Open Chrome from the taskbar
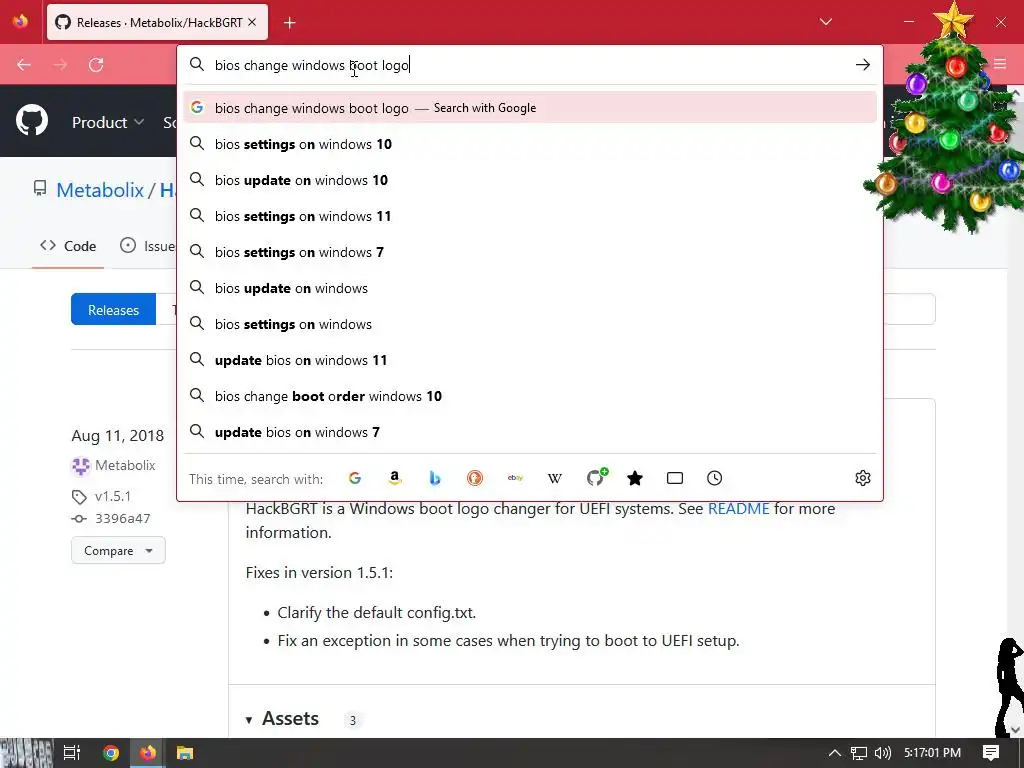The width and height of the screenshot is (1024, 768). pos(111,753)
